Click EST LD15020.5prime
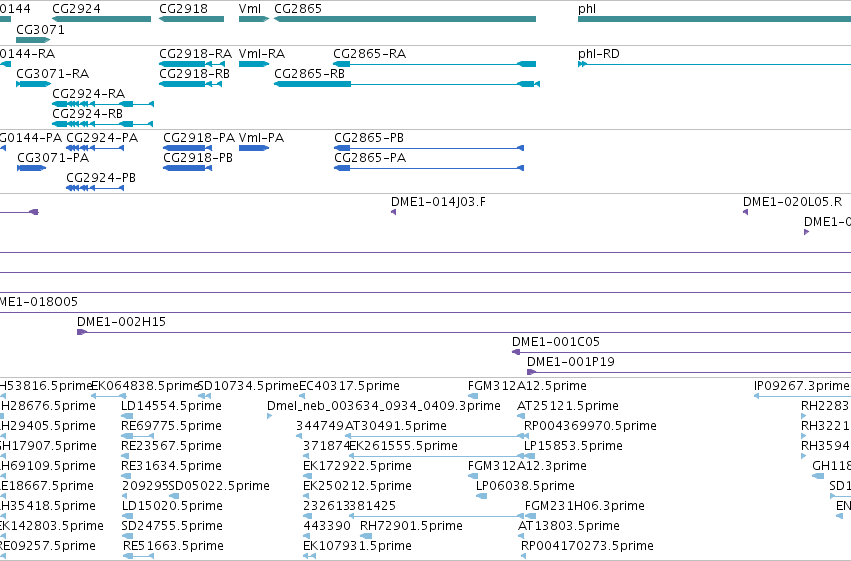This screenshot has height=561, width=851. [x=128, y=517]
